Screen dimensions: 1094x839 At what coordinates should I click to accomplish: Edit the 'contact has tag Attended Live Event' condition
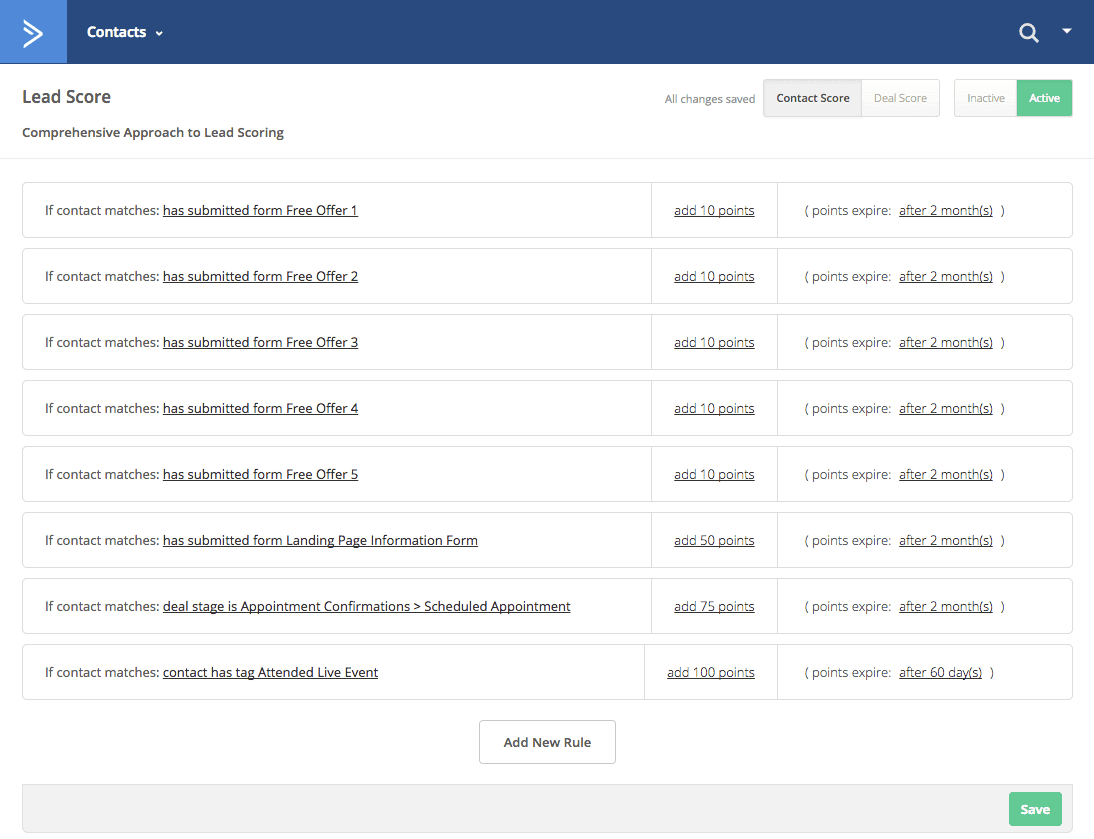[270, 672]
